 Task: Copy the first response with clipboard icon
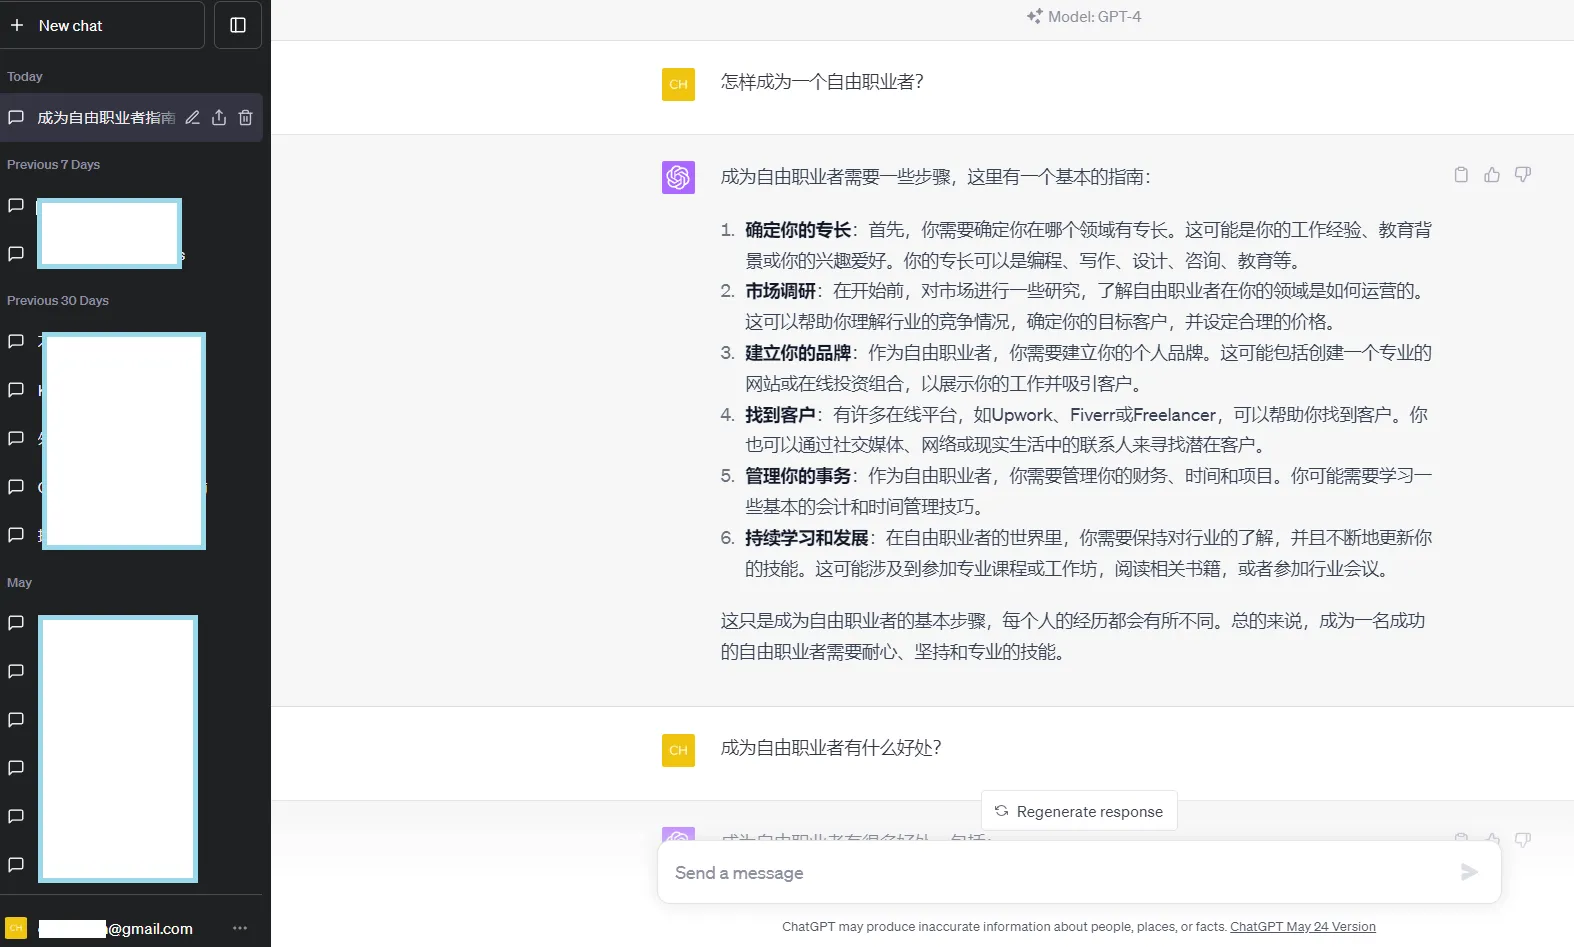click(1461, 175)
